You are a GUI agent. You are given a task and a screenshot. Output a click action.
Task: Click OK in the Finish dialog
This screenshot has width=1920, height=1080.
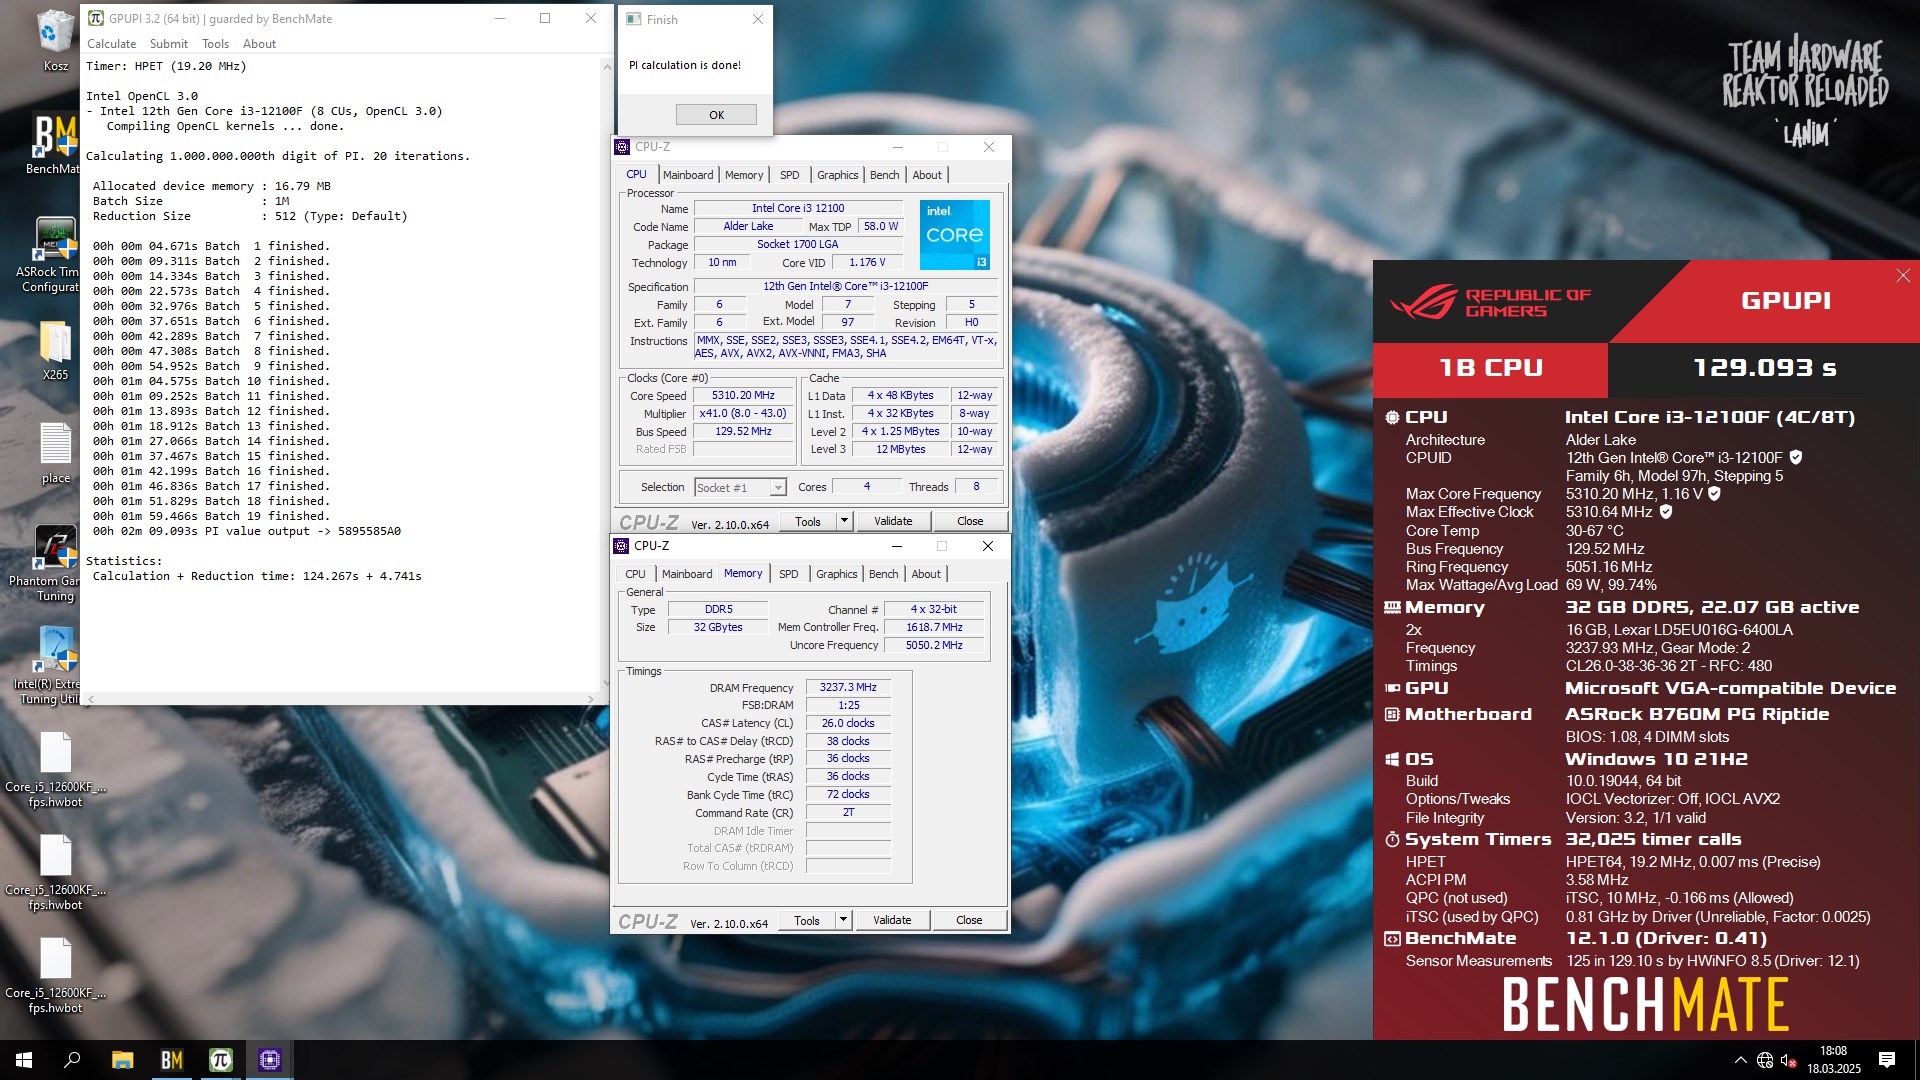[x=716, y=114]
